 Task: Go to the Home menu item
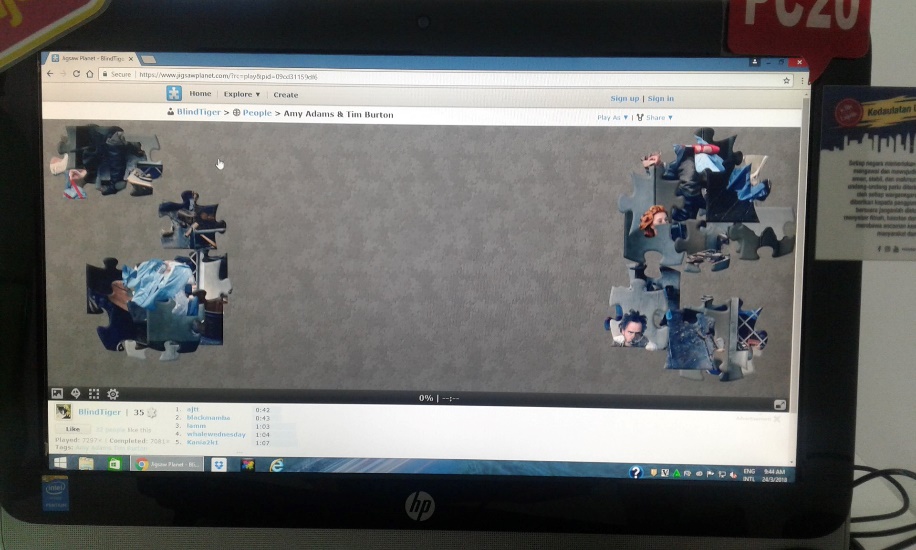(x=200, y=94)
